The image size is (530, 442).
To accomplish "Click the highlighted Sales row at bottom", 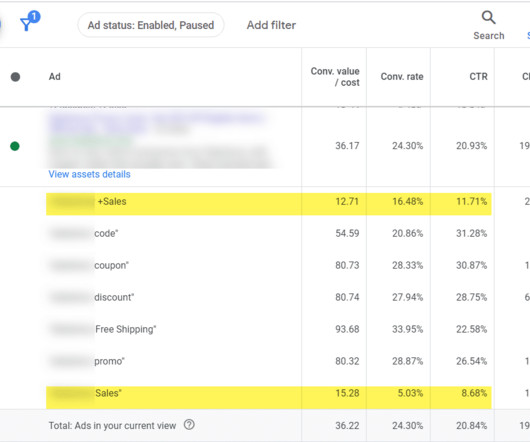I will tap(269, 397).
